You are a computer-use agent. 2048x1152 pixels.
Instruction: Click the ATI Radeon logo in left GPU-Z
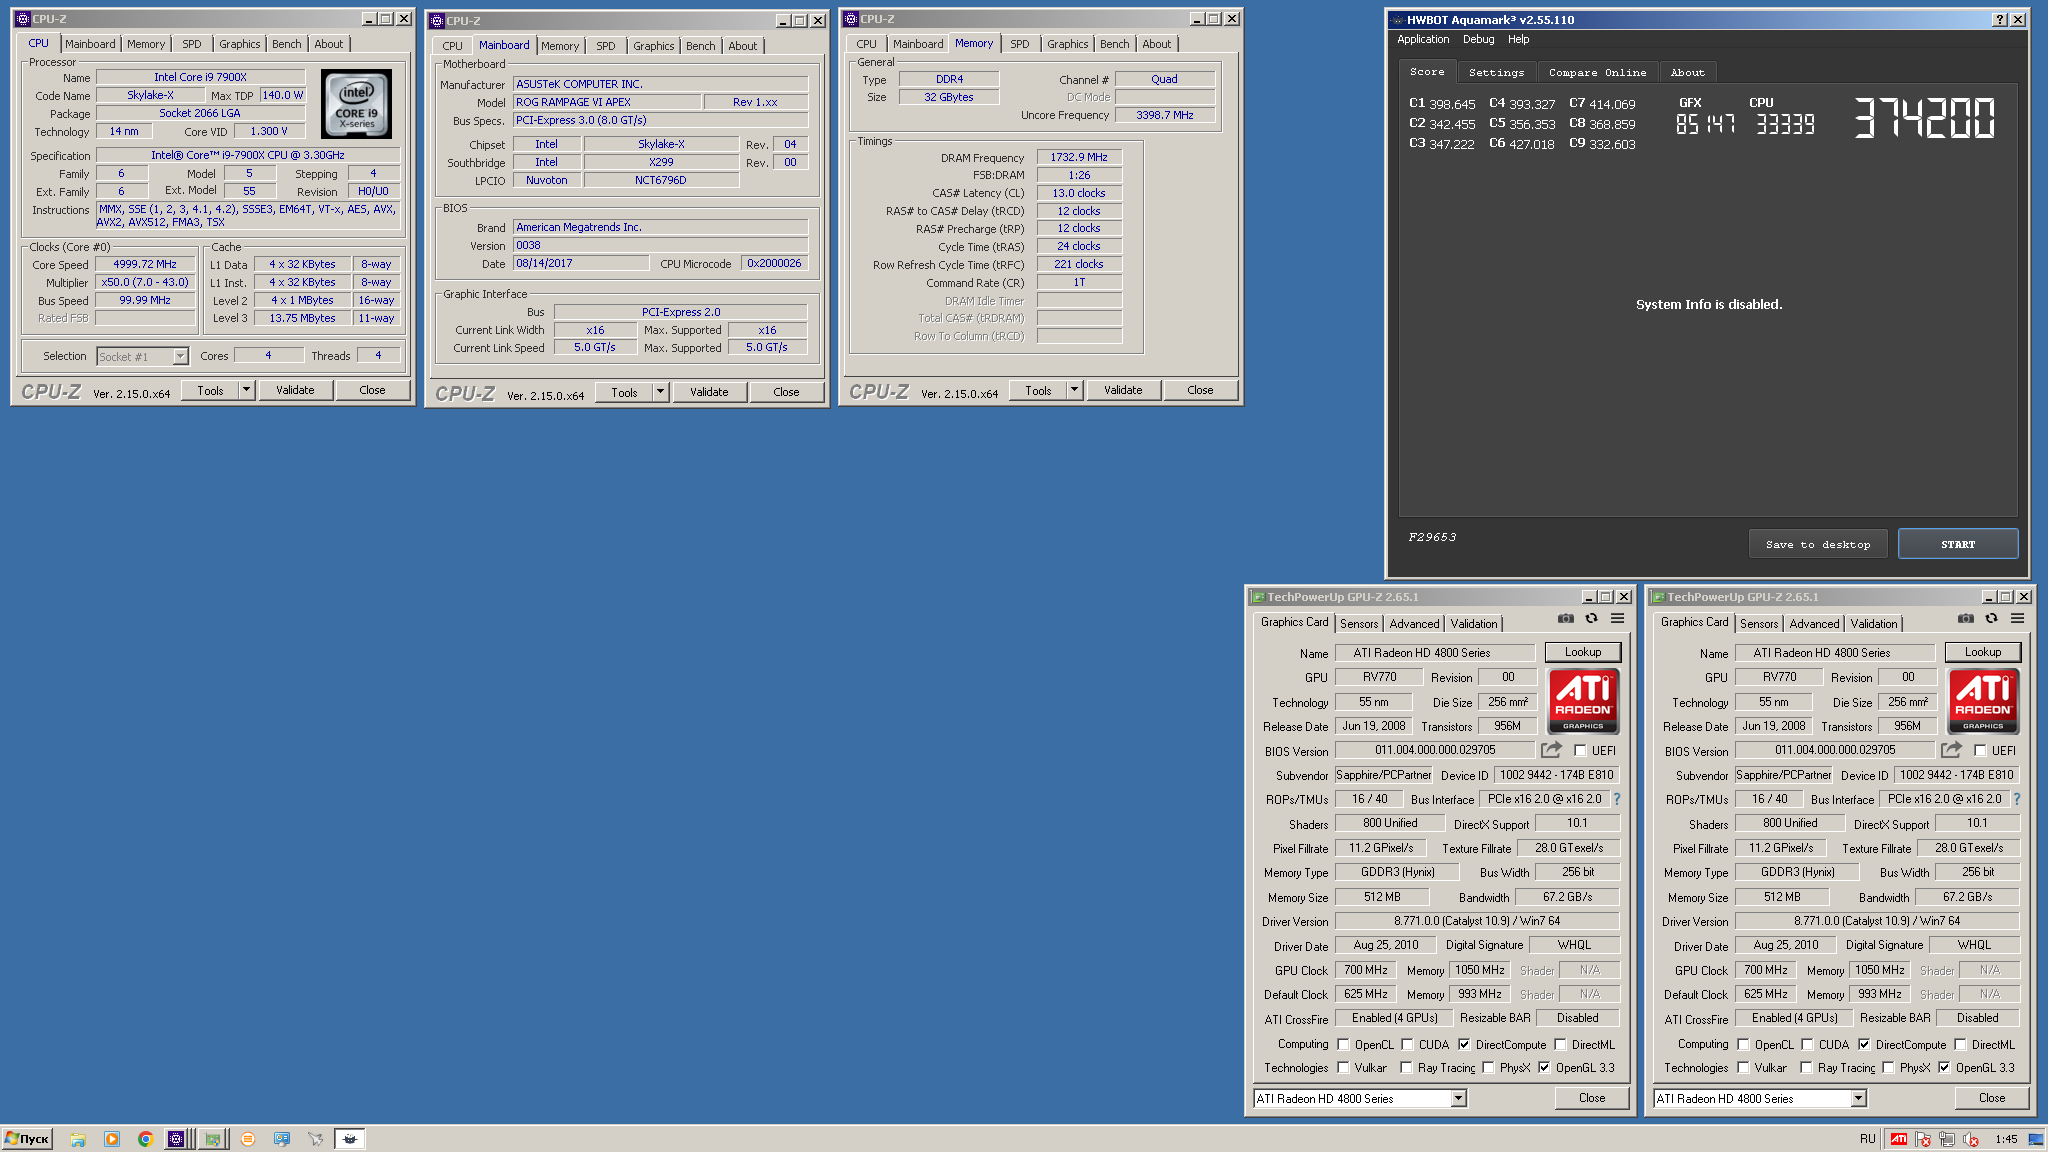pyautogui.click(x=1583, y=701)
